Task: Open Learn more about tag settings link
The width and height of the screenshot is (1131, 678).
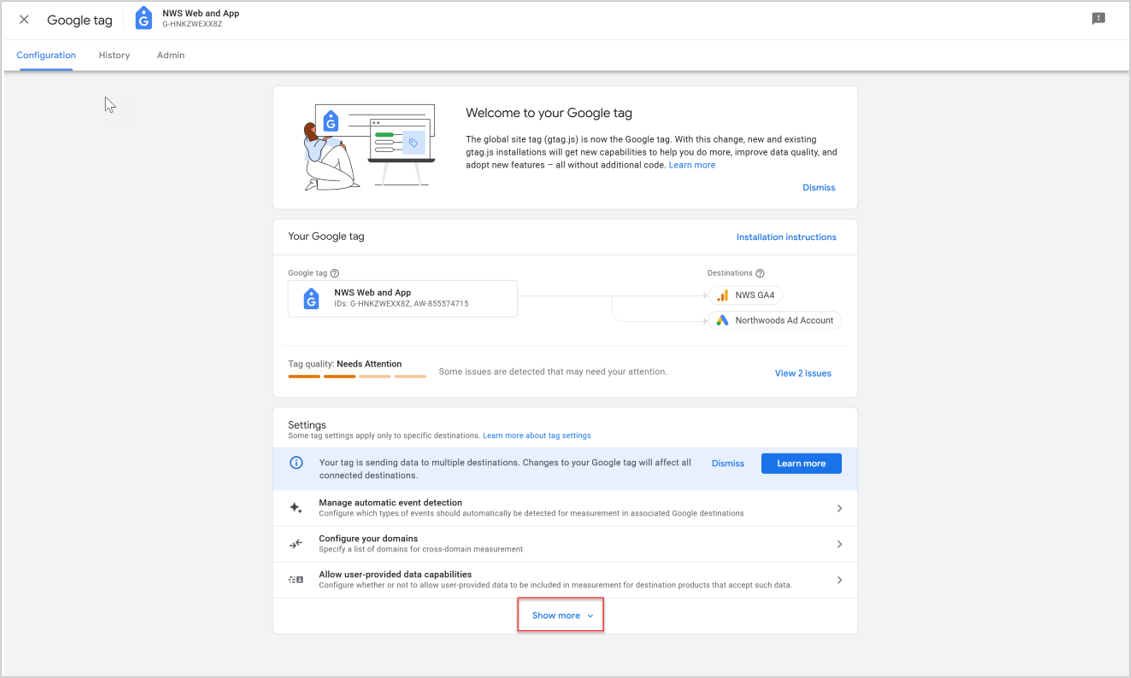Action: [x=537, y=436]
